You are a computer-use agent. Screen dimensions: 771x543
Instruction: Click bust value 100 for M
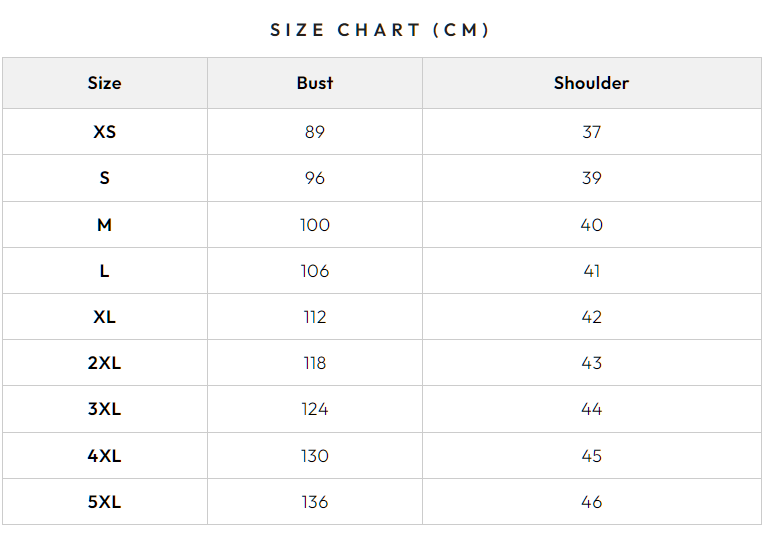pos(315,225)
